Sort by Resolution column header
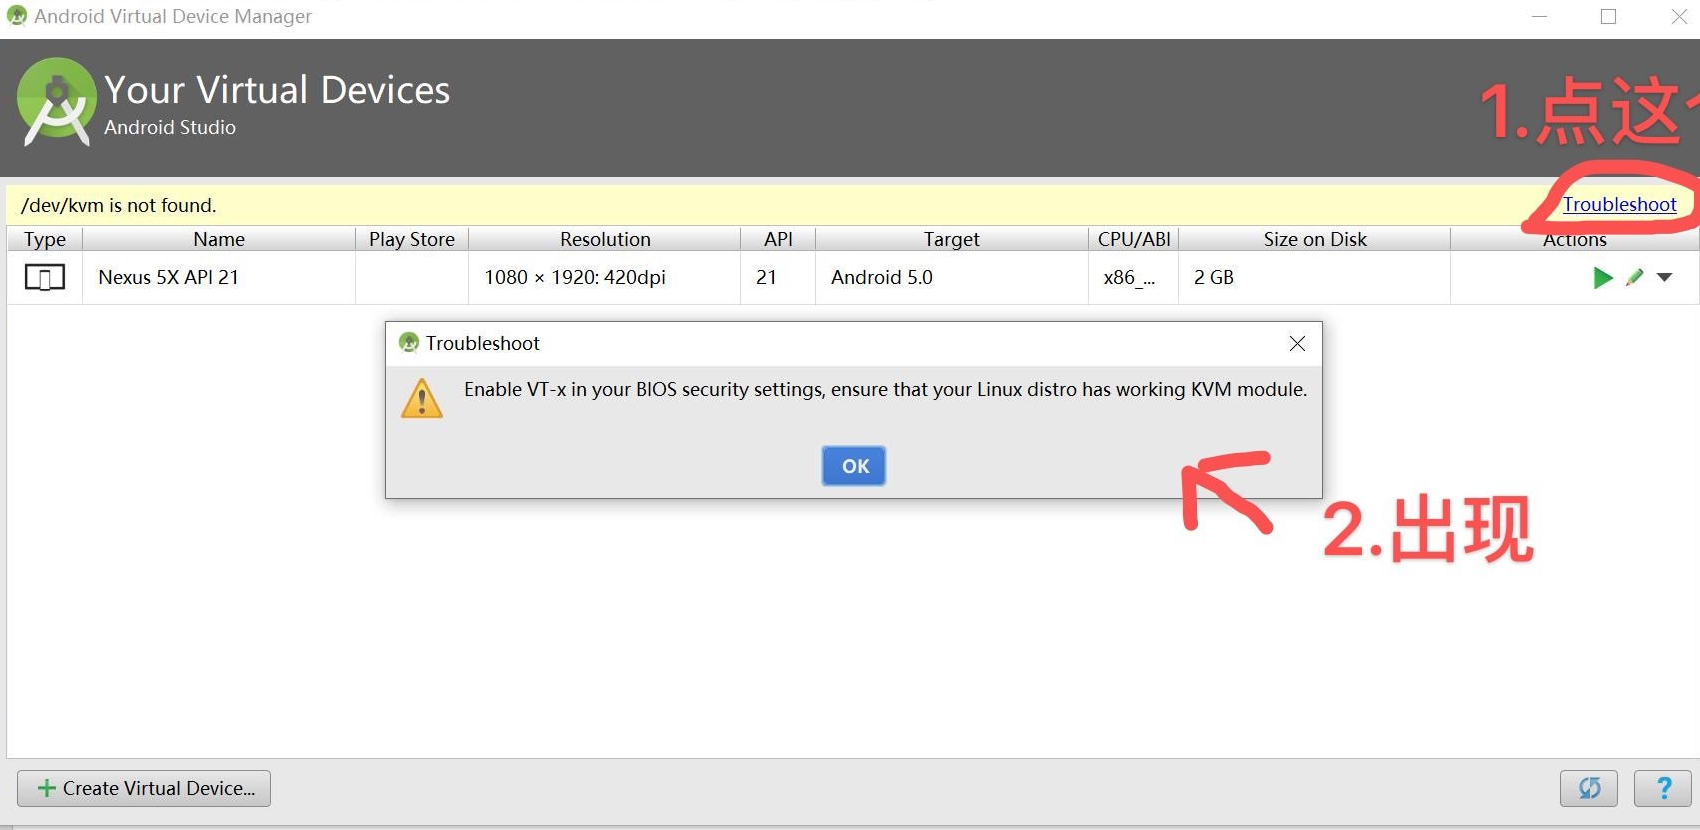Viewport: 1700px width, 830px height. click(605, 239)
